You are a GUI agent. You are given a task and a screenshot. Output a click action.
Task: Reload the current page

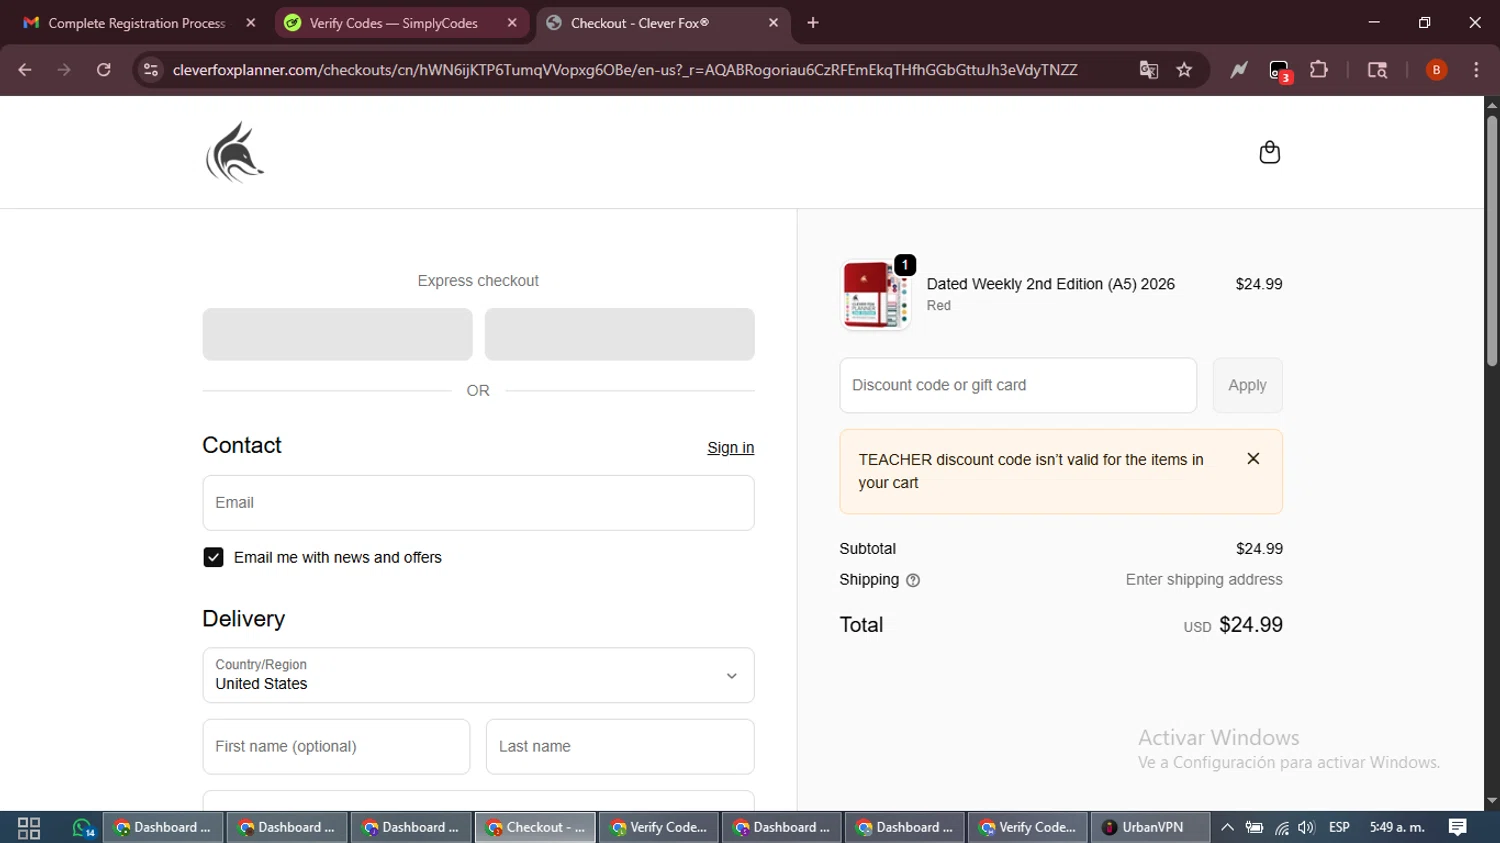[104, 70]
